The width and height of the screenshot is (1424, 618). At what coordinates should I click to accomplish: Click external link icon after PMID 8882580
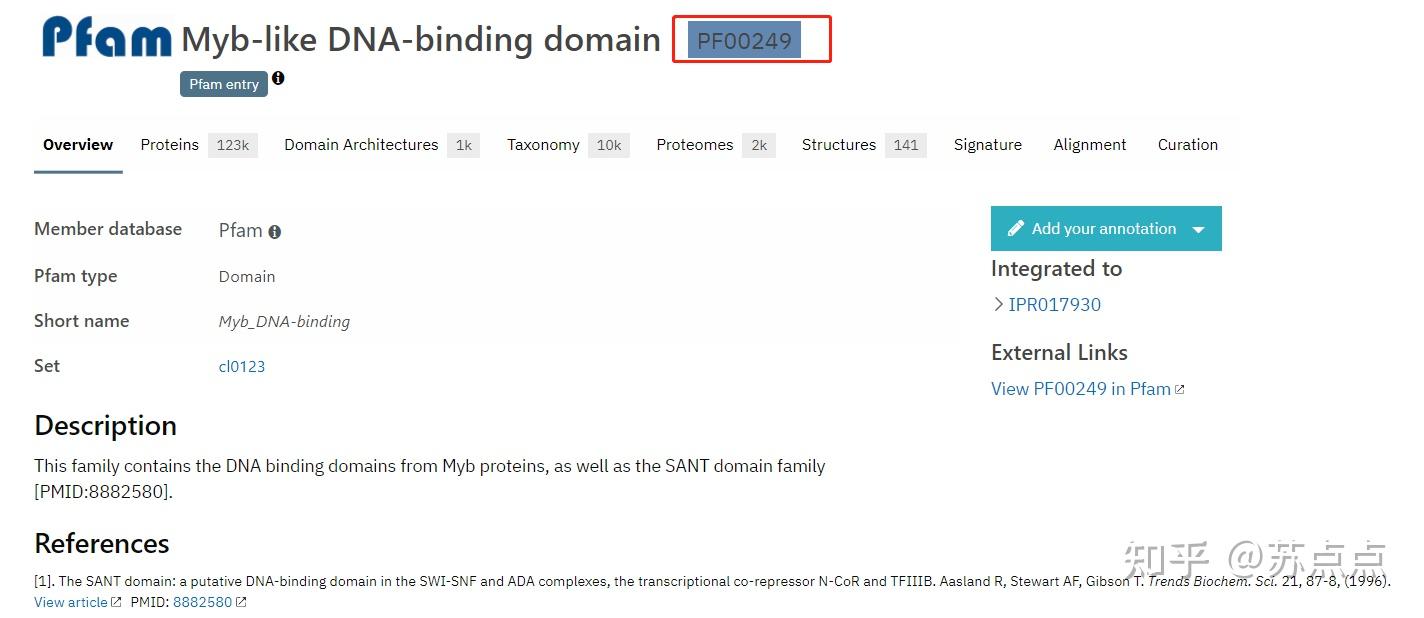(x=241, y=602)
